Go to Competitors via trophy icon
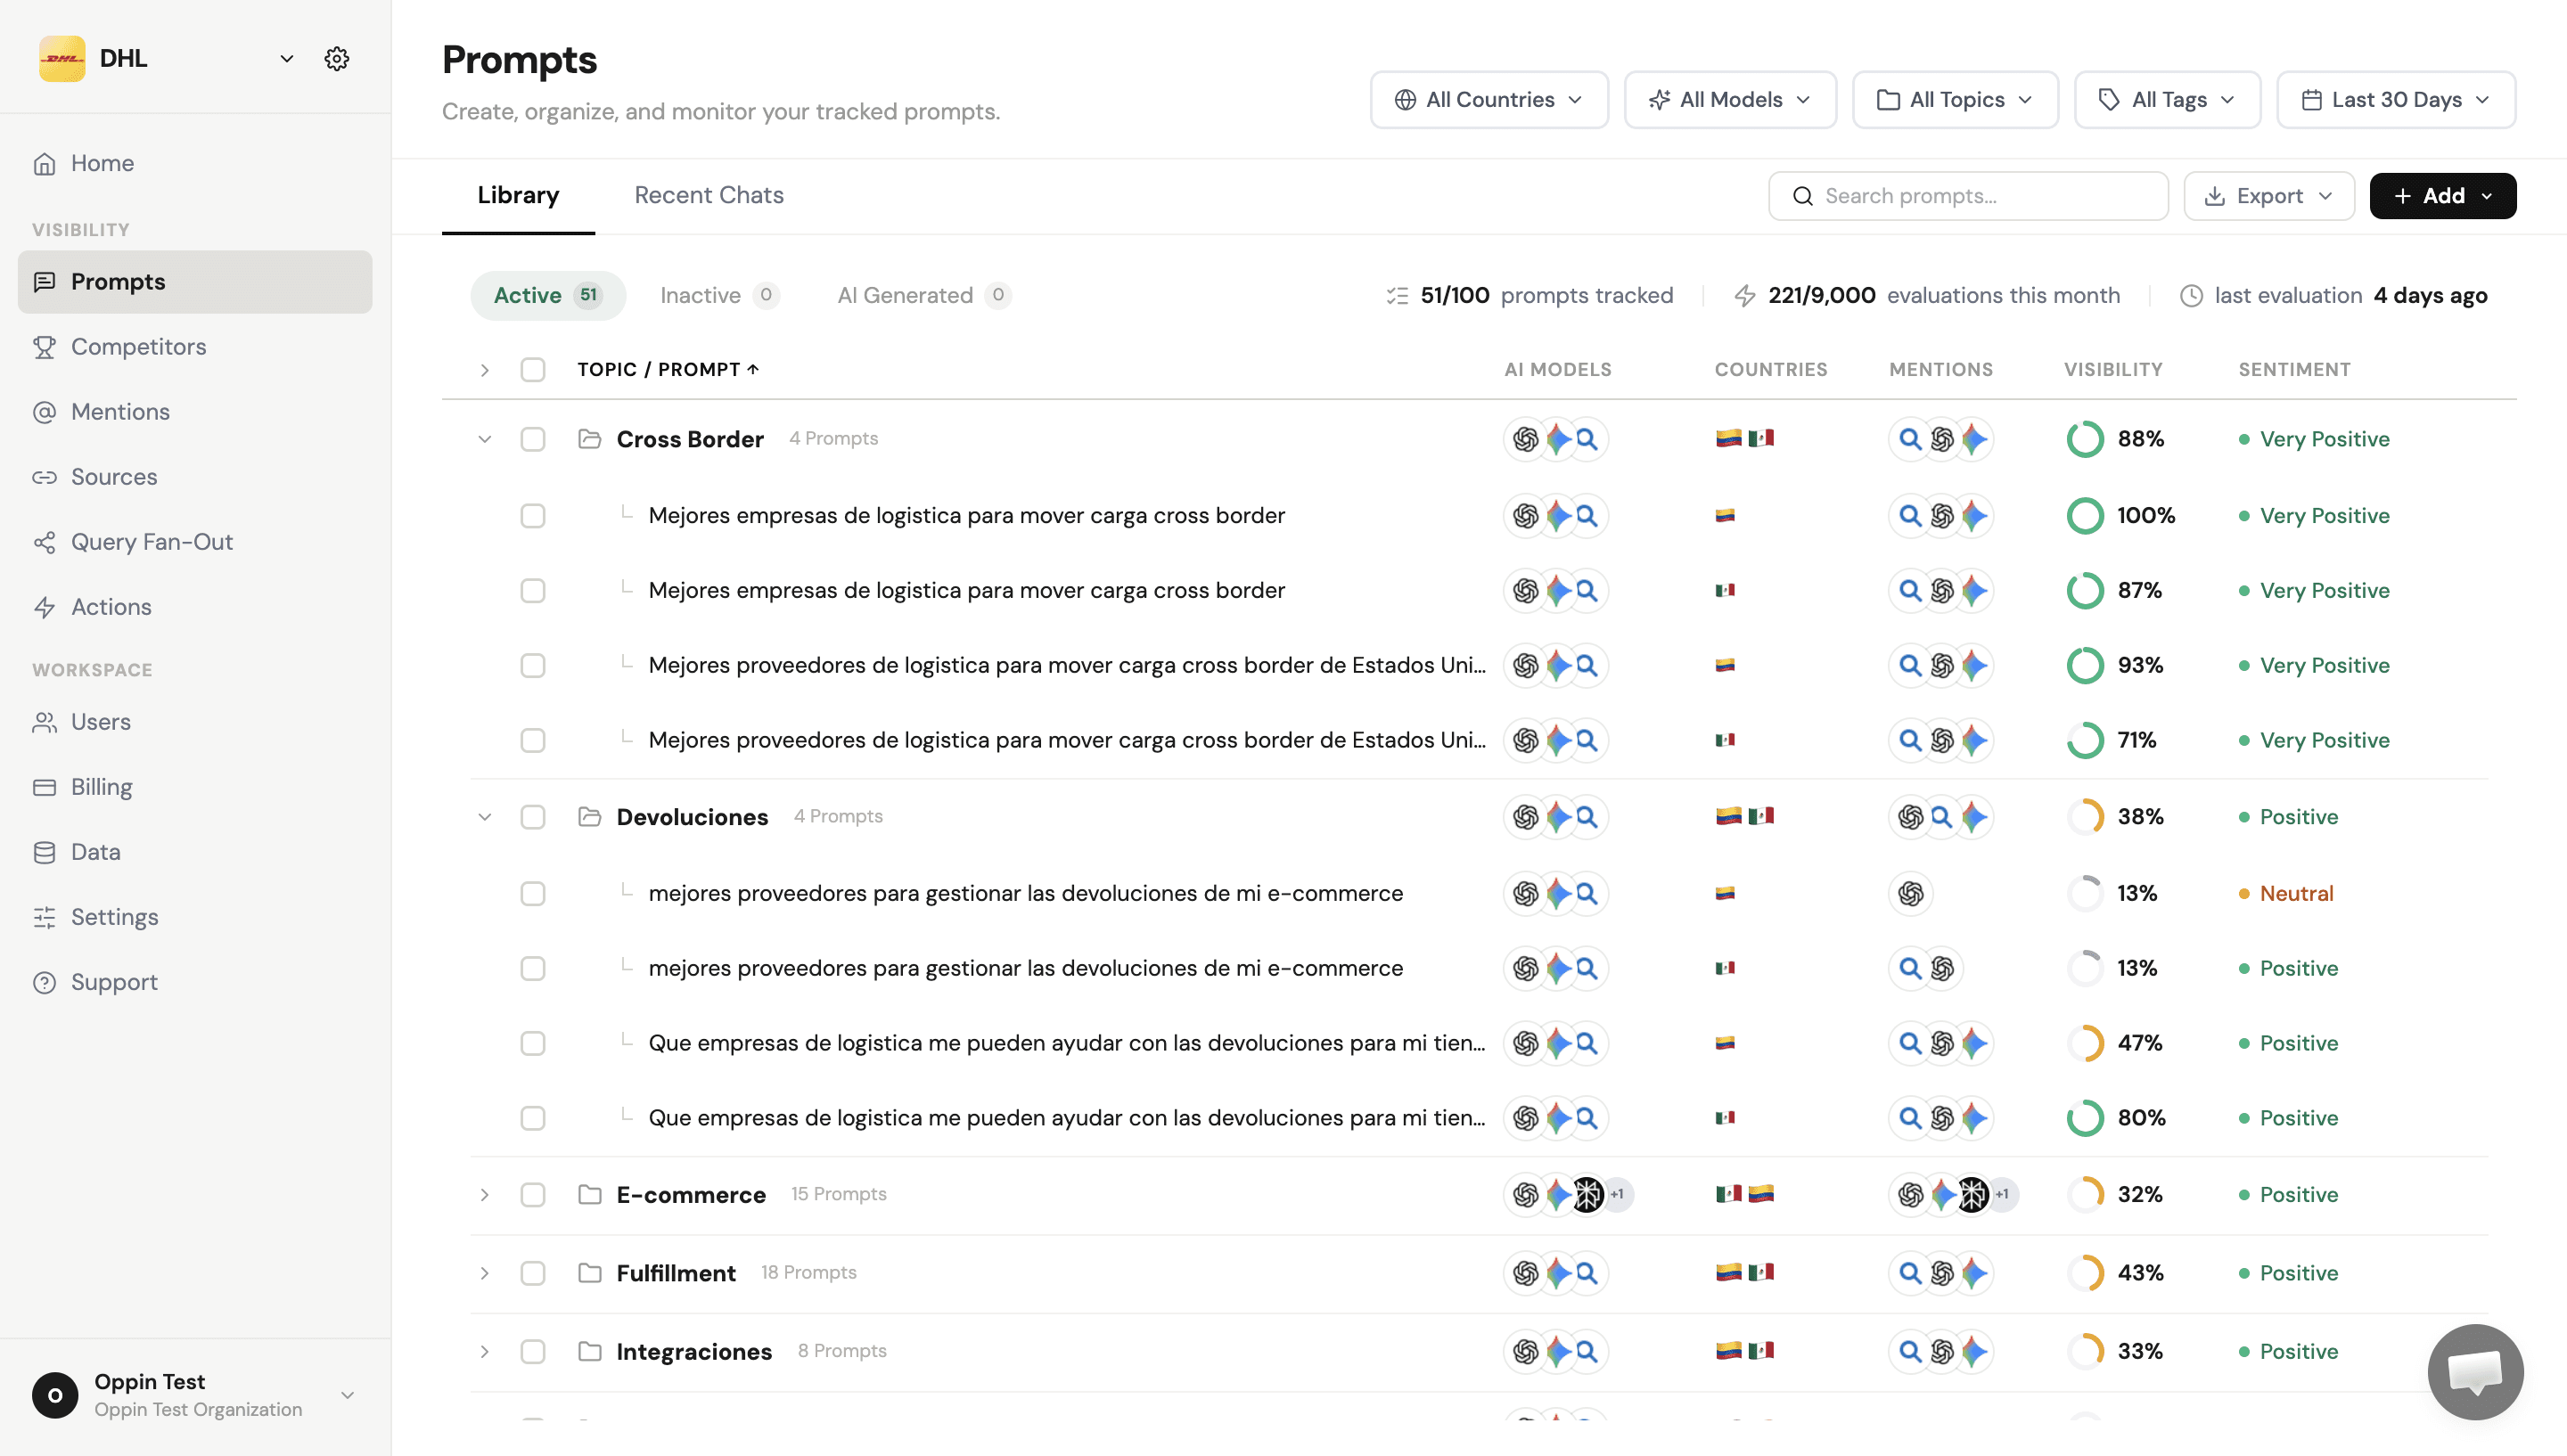Screen dimensions: 2567x1456 click(44, 347)
